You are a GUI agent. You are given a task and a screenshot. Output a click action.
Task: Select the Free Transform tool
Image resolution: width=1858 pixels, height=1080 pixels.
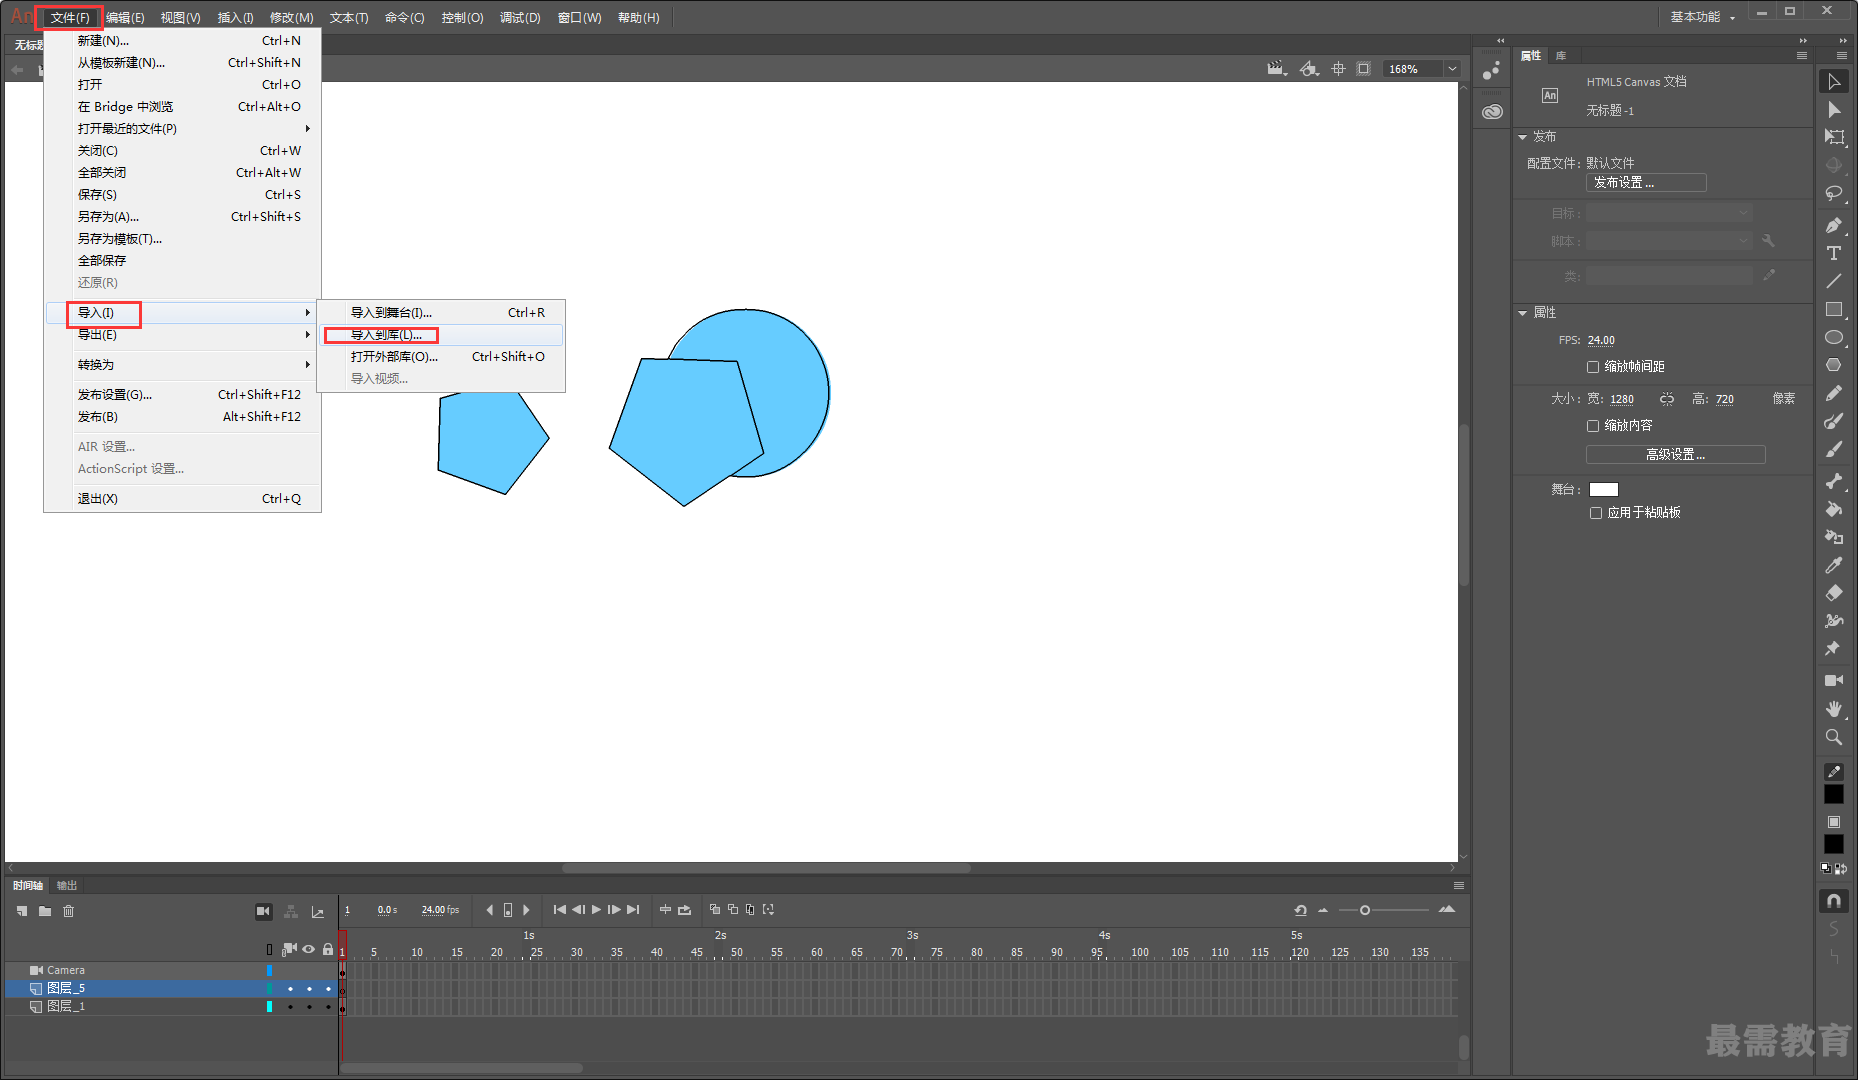(1834, 138)
